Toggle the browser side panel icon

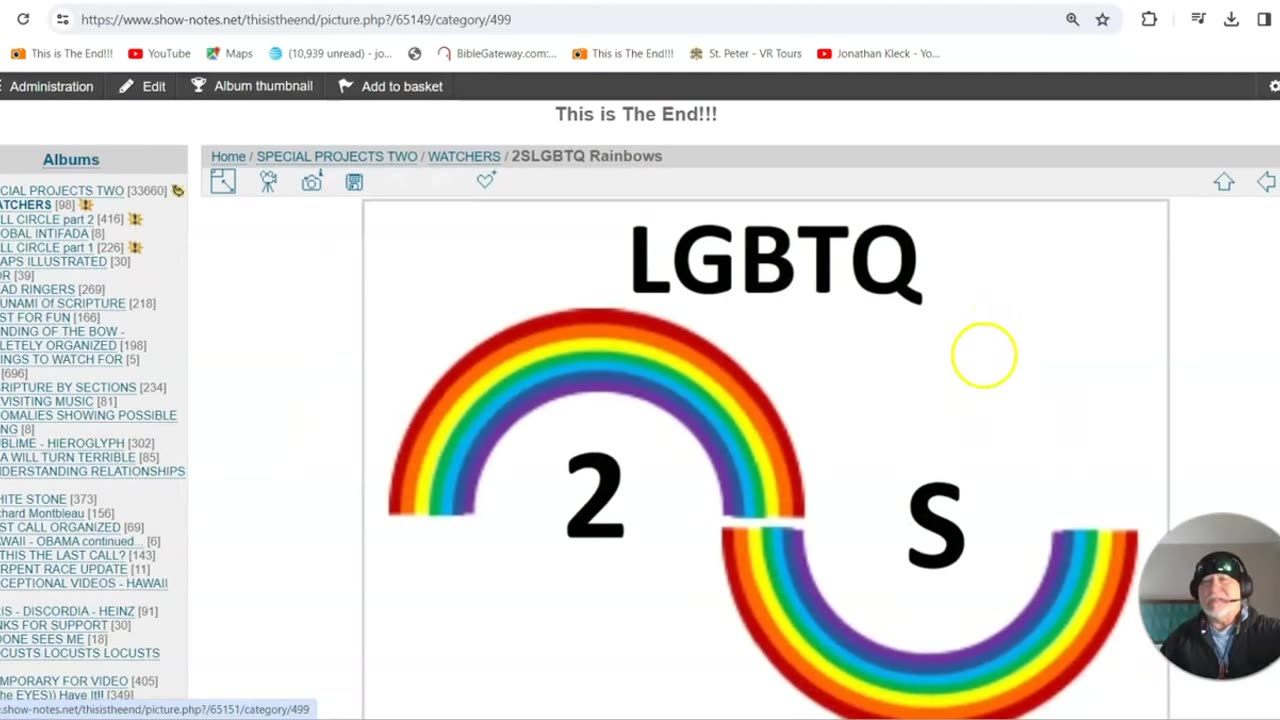pyautogui.click(x=1264, y=19)
